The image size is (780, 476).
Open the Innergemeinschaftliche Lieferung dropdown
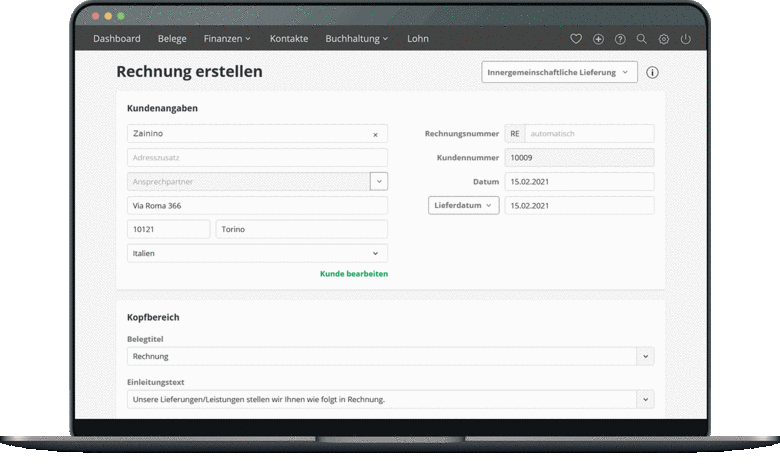tap(559, 73)
